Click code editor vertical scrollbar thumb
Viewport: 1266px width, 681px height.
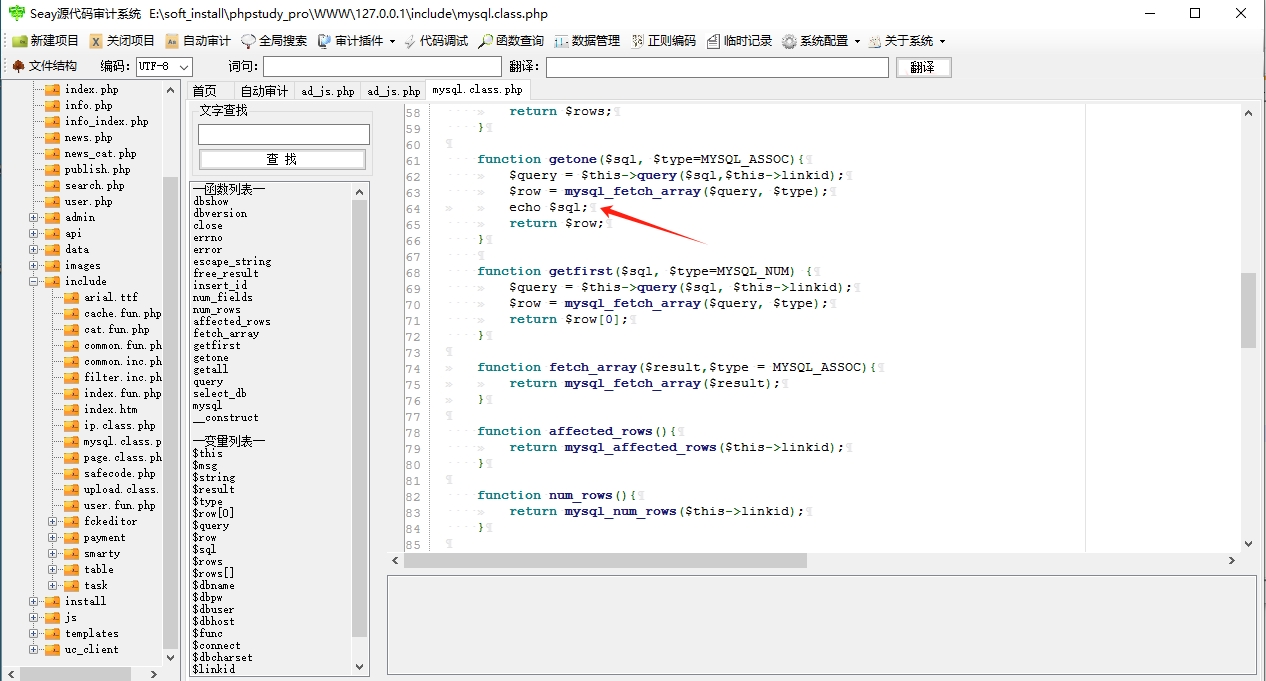(1248, 310)
